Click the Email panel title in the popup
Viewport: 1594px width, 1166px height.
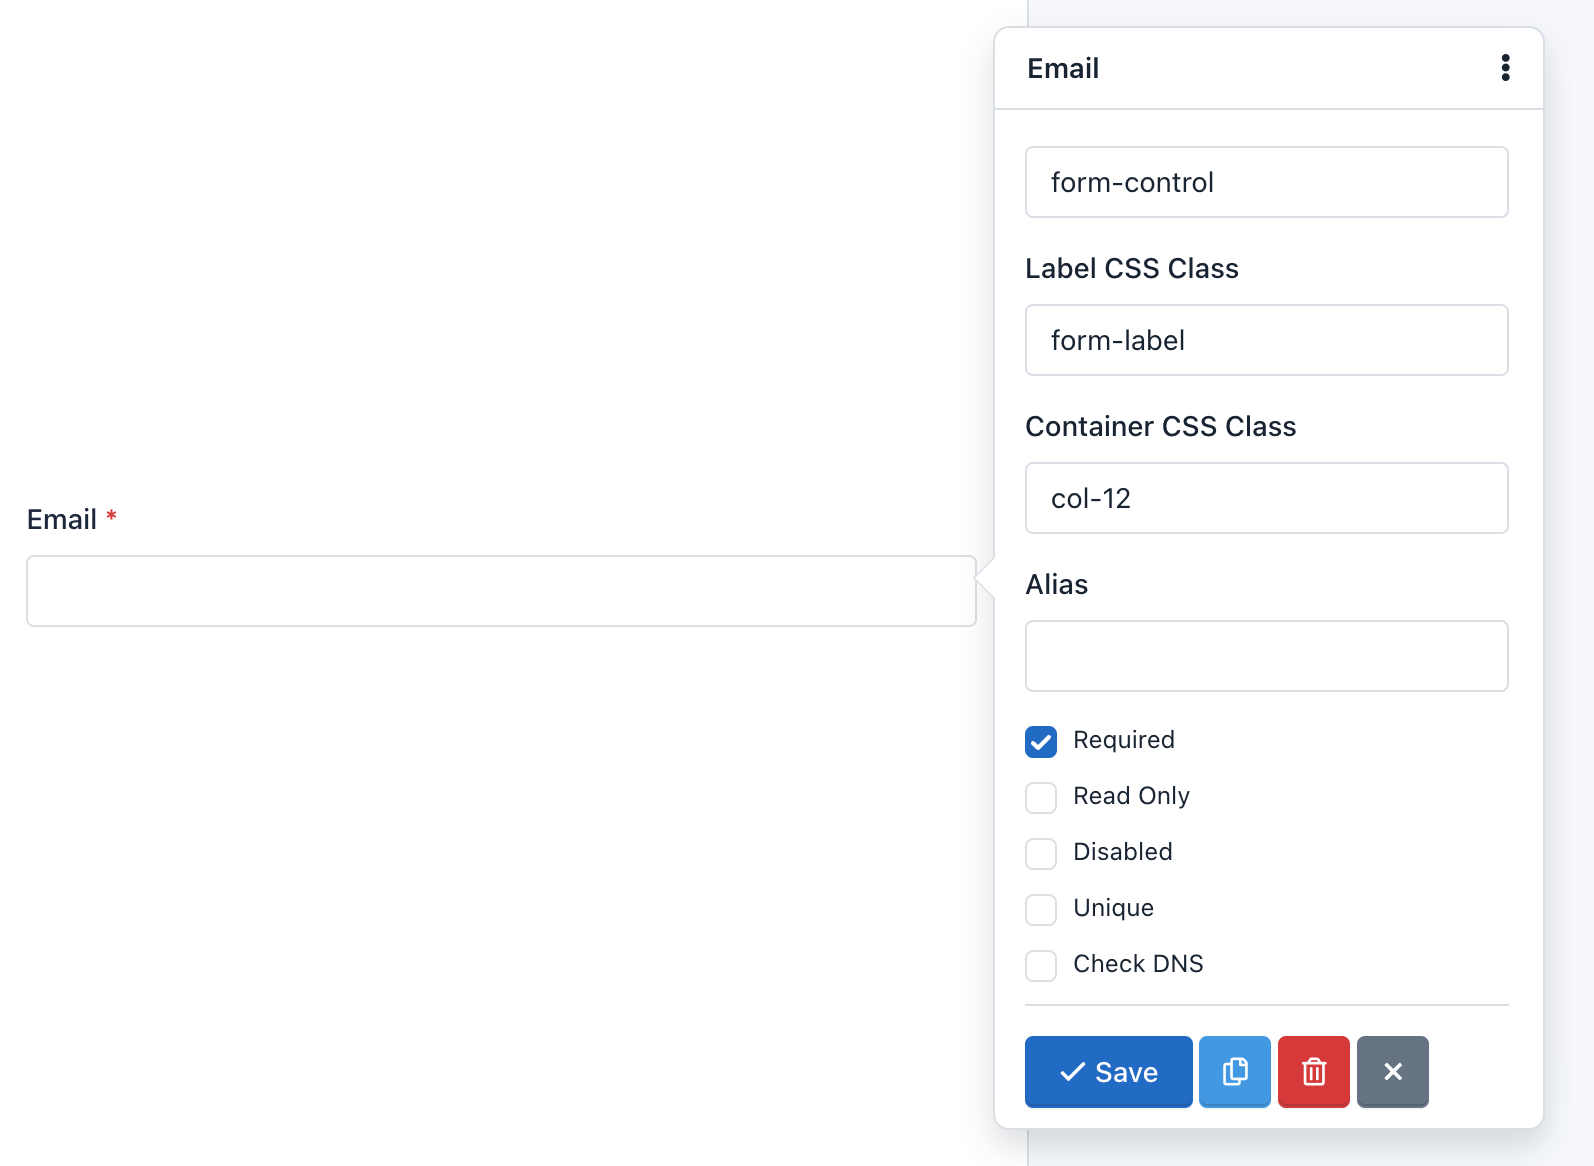pyautogui.click(x=1062, y=67)
